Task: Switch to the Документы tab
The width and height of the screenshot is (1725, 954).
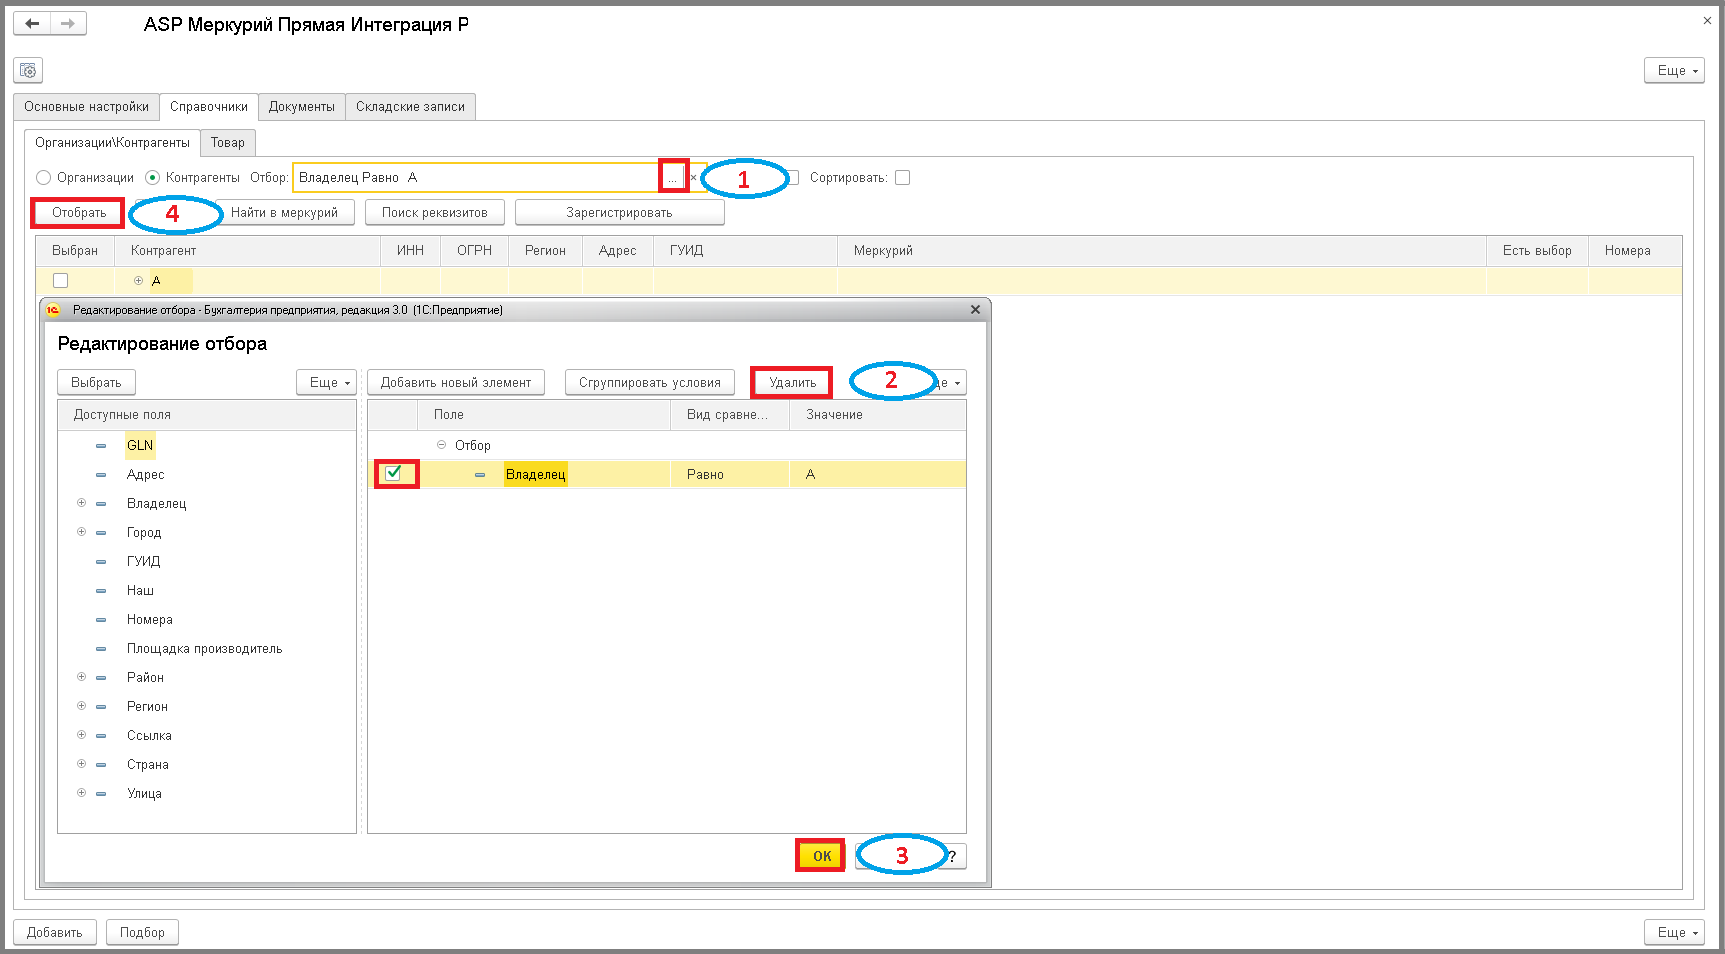Action: [x=302, y=106]
